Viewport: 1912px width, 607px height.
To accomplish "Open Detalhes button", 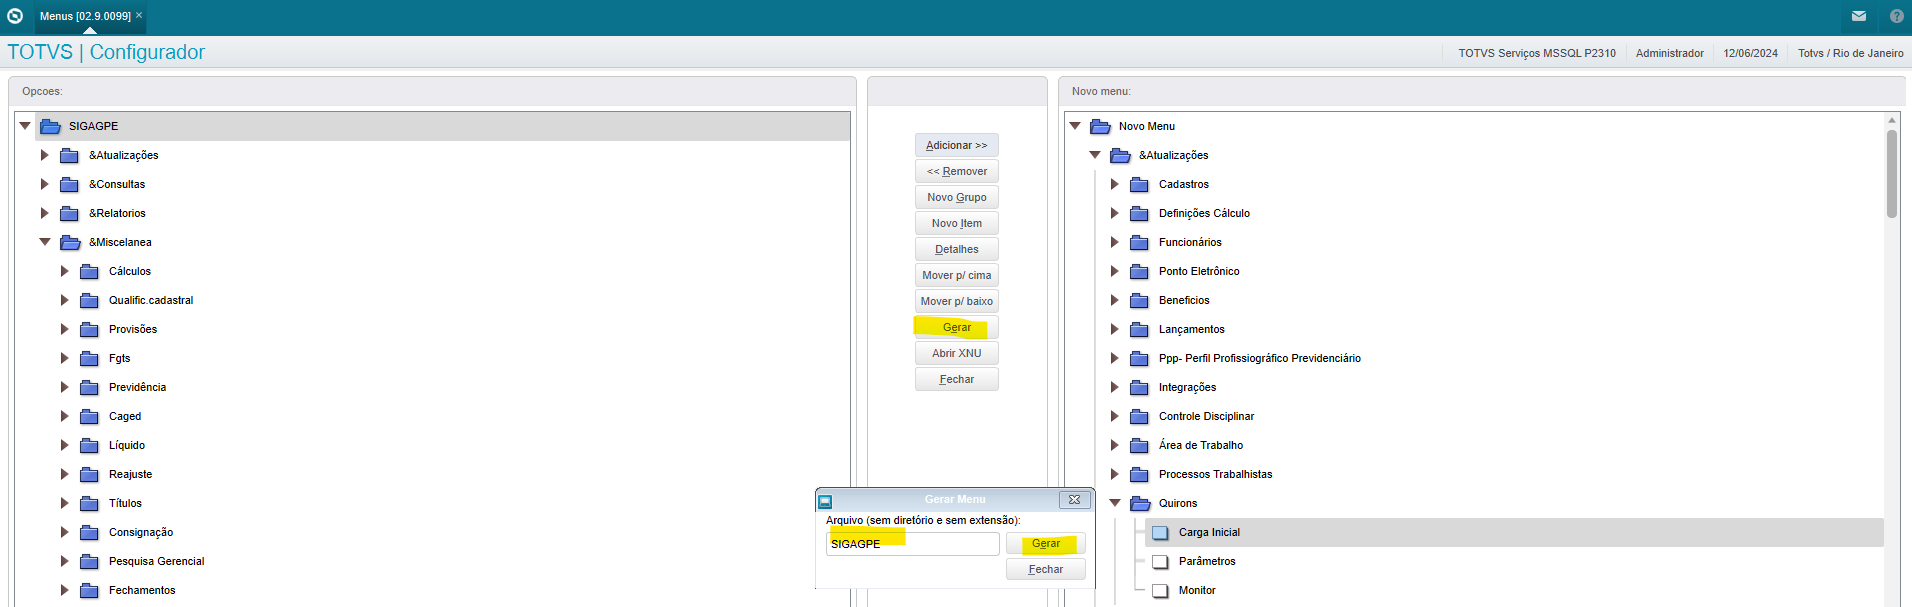I will pyautogui.click(x=957, y=249).
